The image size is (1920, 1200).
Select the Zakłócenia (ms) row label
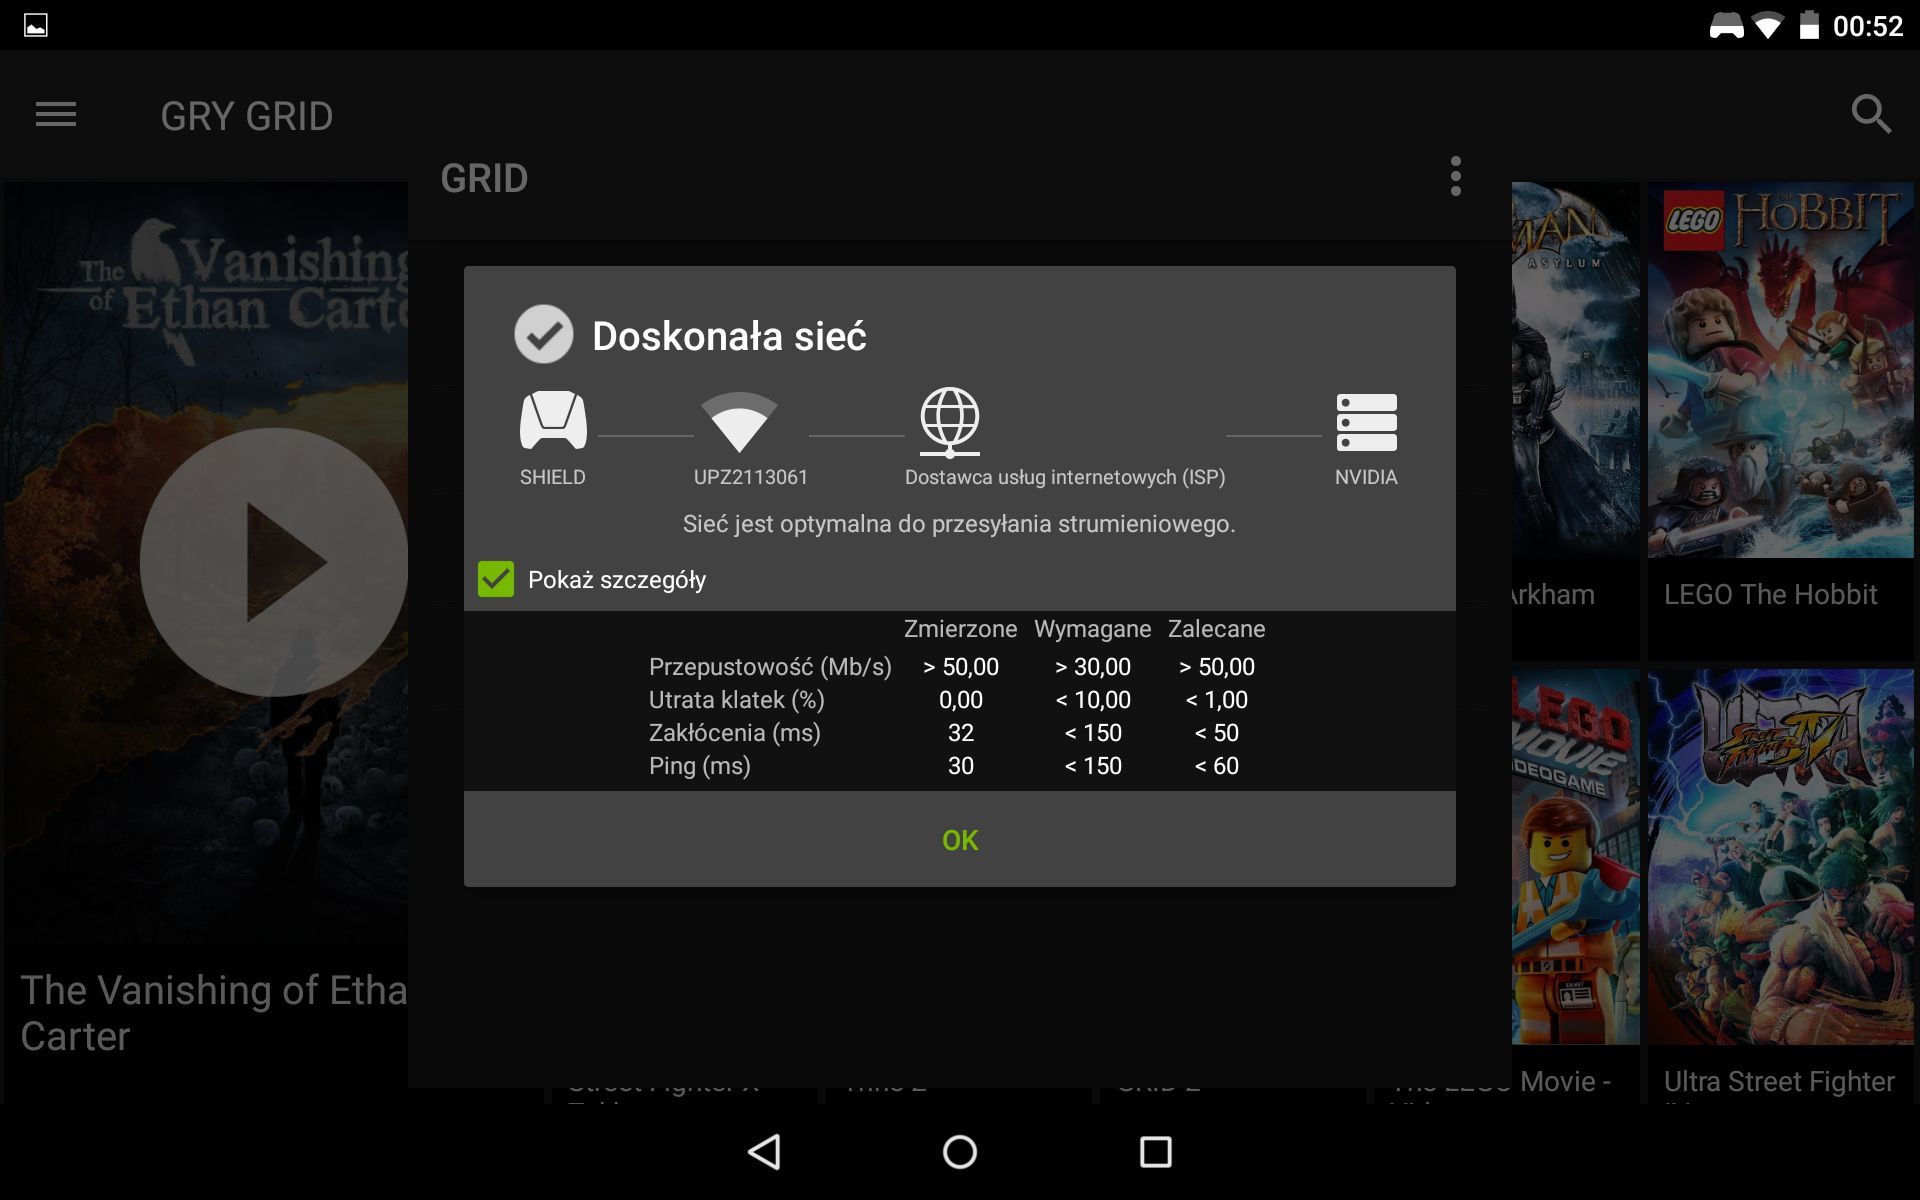point(735,733)
